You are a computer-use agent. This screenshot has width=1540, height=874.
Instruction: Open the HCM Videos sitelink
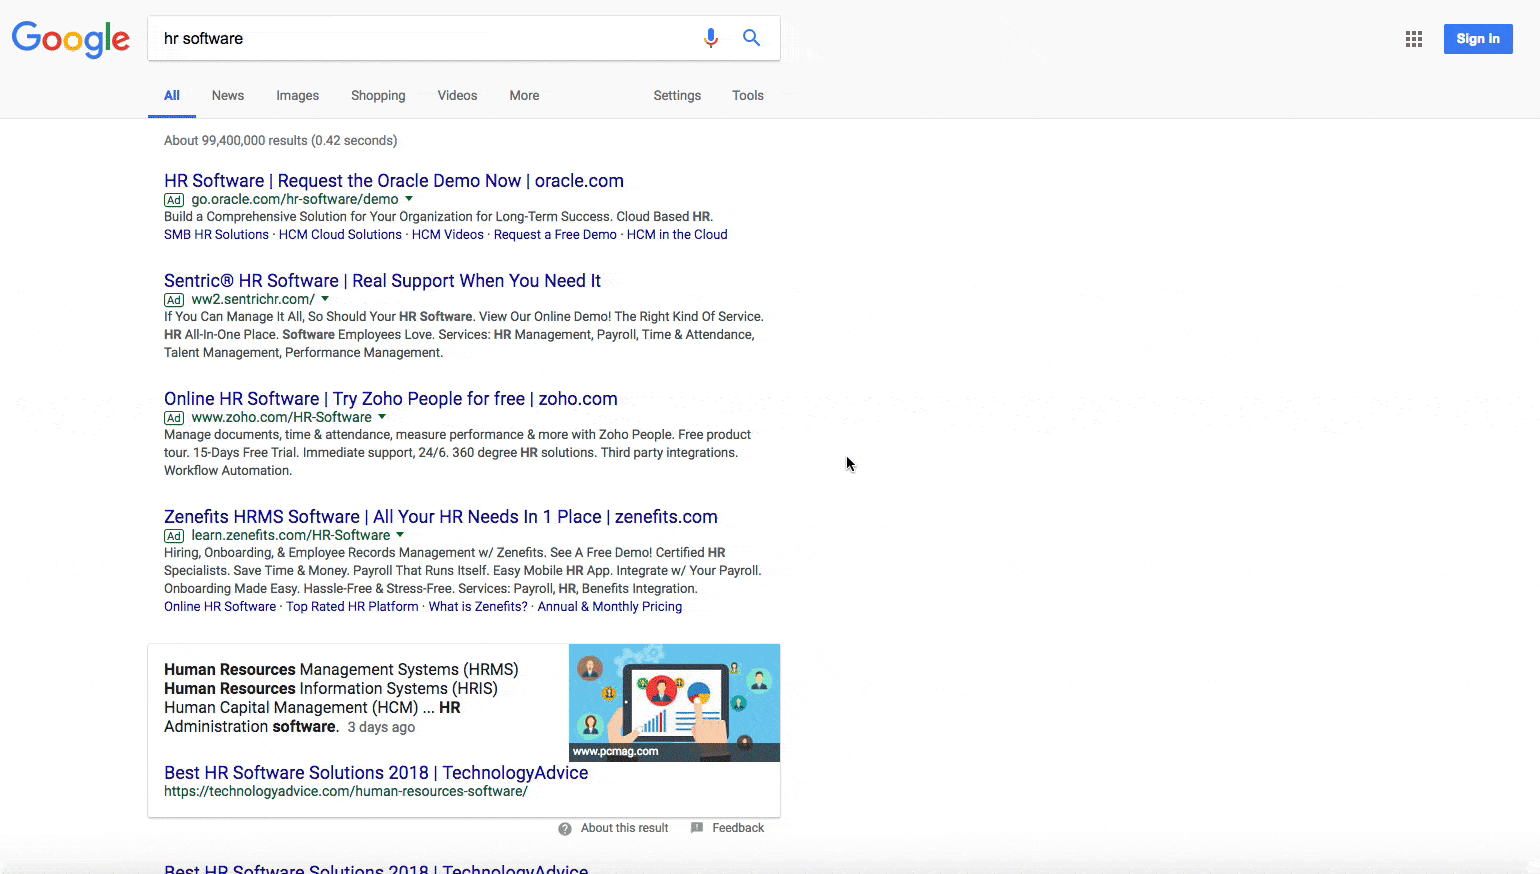click(x=448, y=235)
